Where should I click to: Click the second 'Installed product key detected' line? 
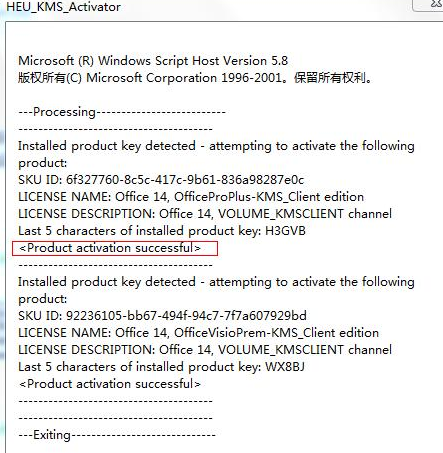216,282
